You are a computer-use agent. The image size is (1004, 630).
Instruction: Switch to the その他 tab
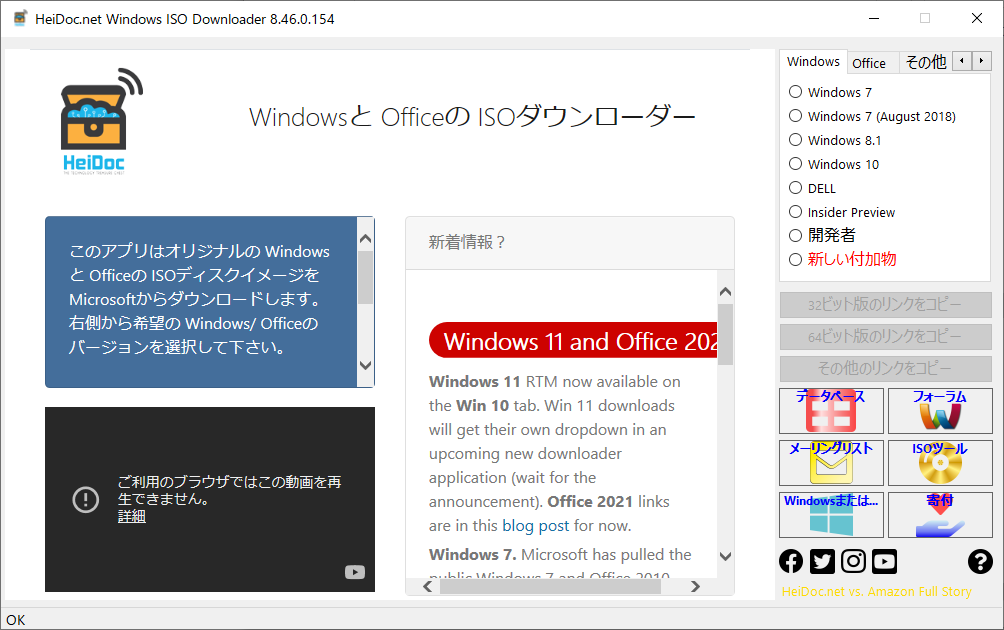(925, 63)
